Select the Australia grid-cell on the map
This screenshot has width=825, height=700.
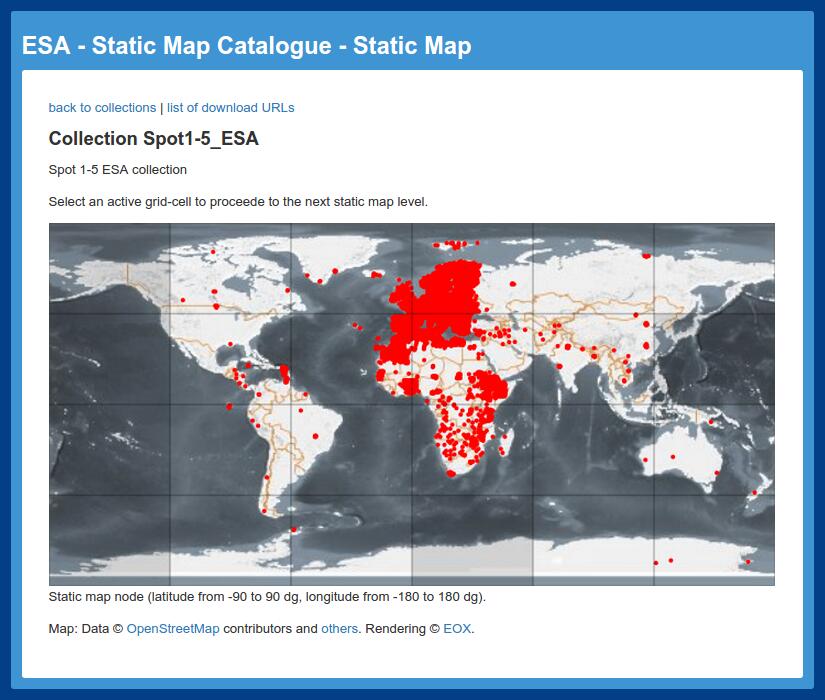click(x=714, y=449)
